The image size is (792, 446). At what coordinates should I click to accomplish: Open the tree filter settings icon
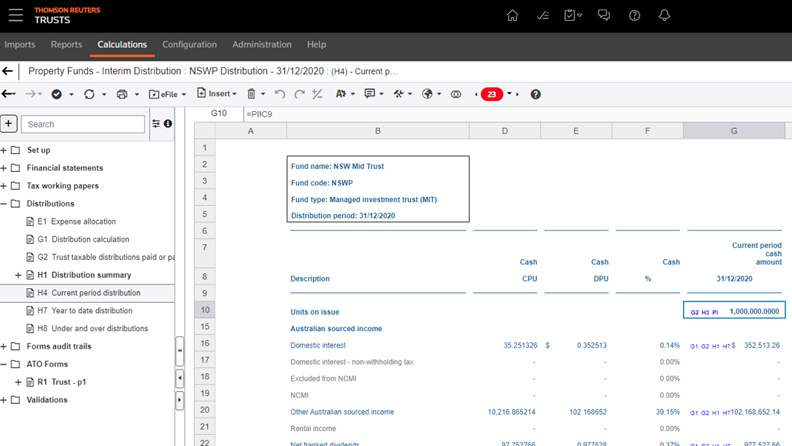(156, 124)
